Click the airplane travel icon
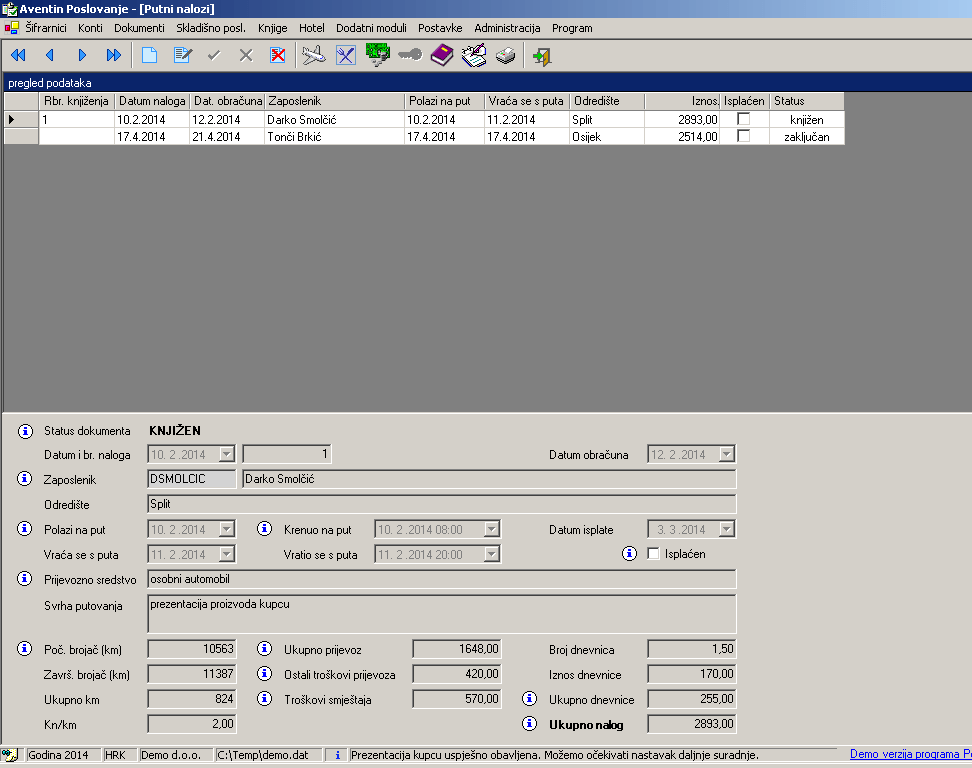Screen dimensions: 972x768 click(314, 56)
